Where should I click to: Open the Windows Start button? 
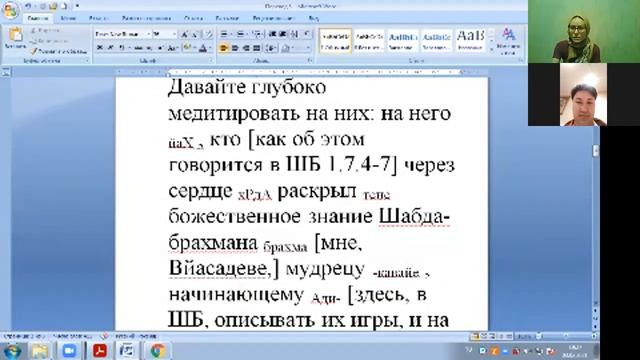point(12,351)
